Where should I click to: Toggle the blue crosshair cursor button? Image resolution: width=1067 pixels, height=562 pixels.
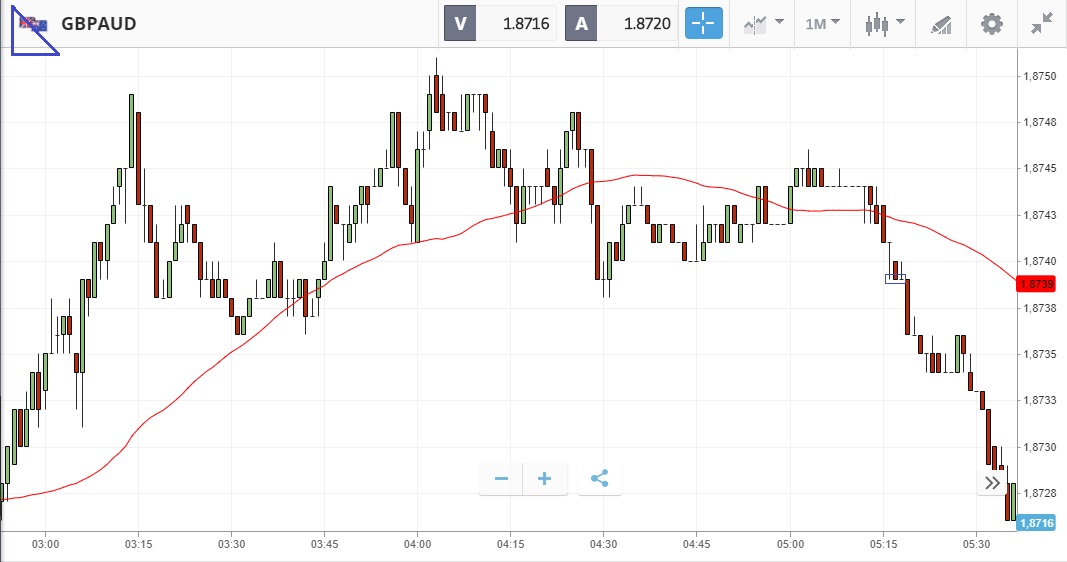coord(703,23)
